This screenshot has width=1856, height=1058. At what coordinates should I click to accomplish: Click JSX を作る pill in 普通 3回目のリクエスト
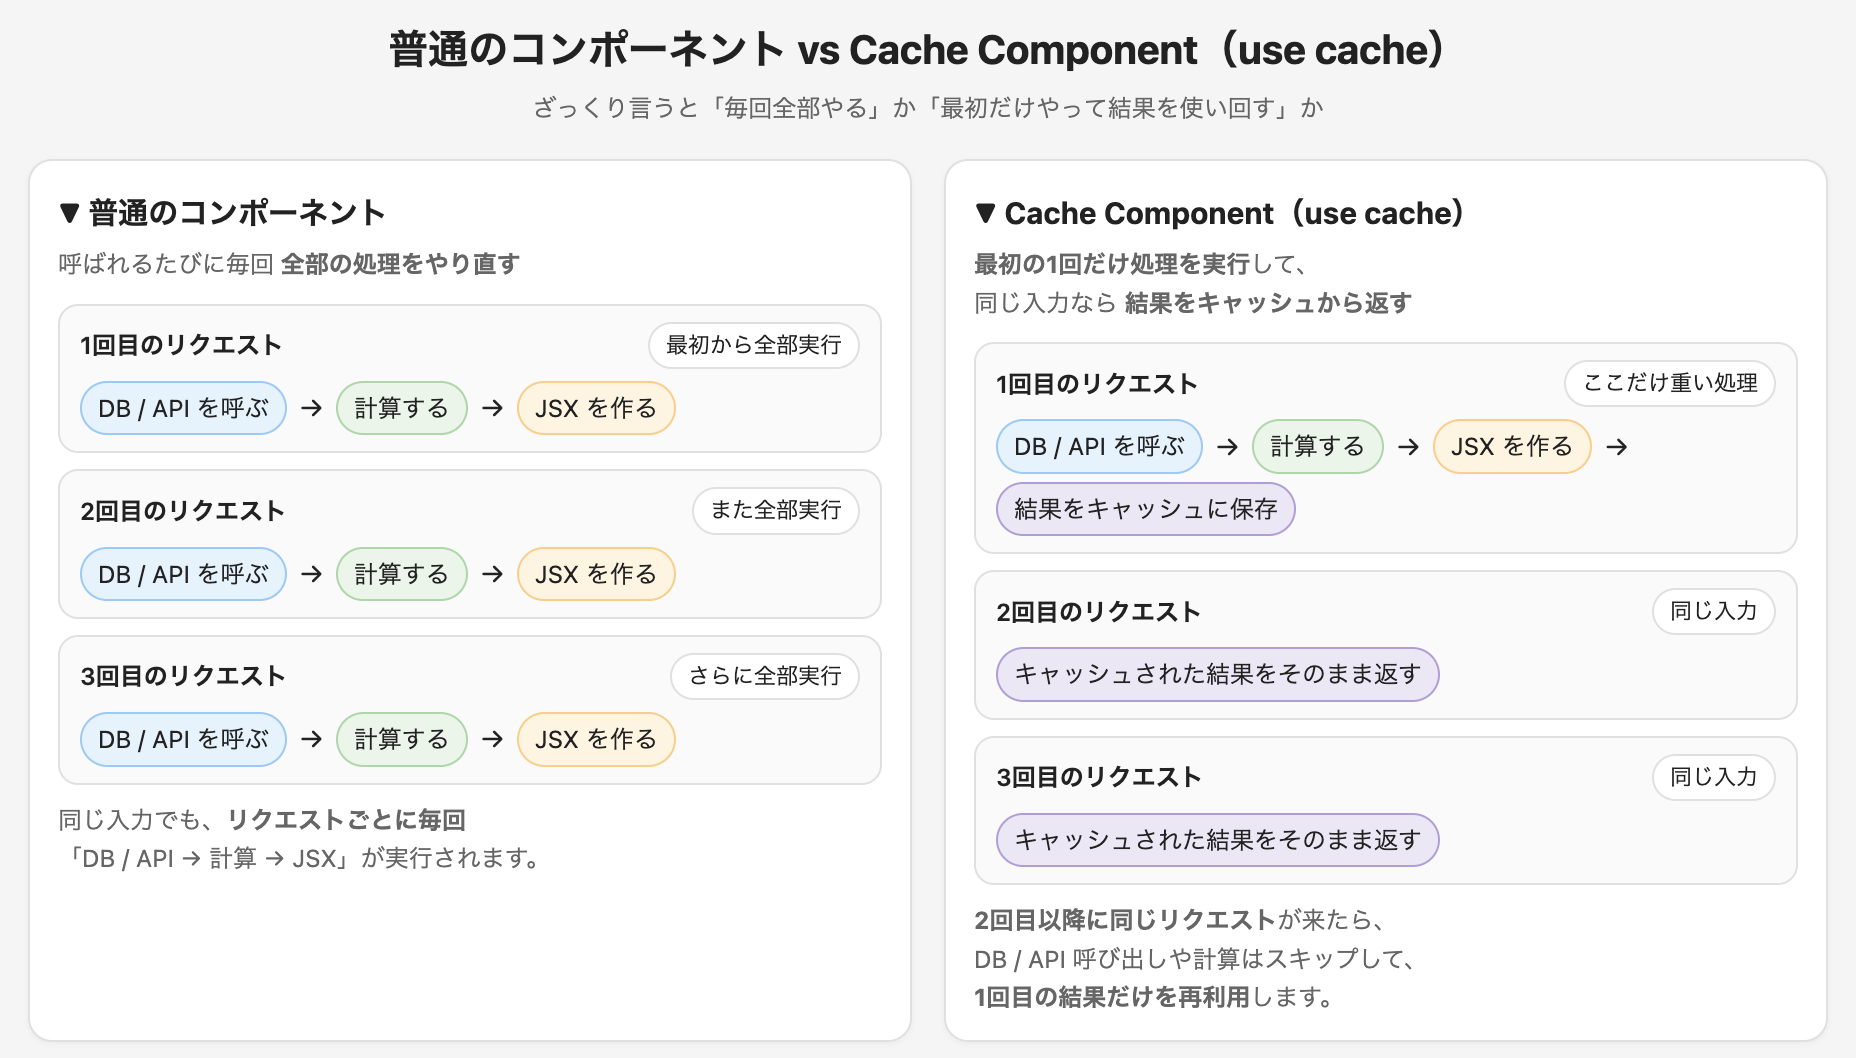coord(596,739)
